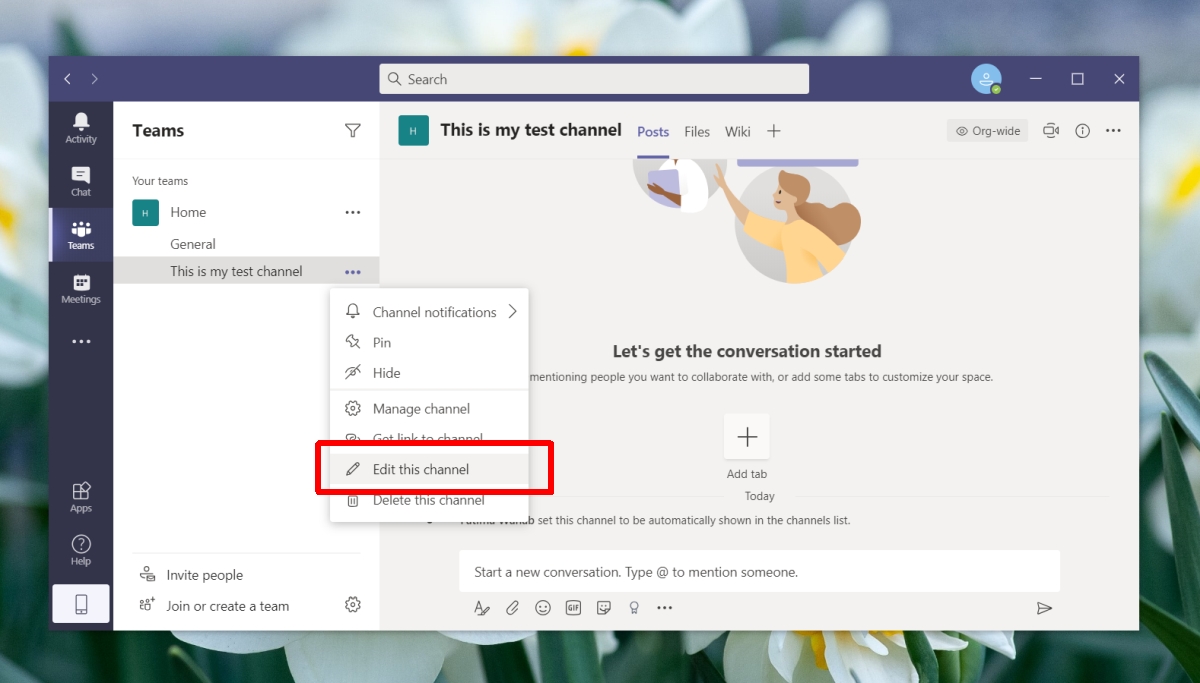Image resolution: width=1200 pixels, height=683 pixels.
Task: Expand Channel notifications submenu
Action: [x=429, y=312]
